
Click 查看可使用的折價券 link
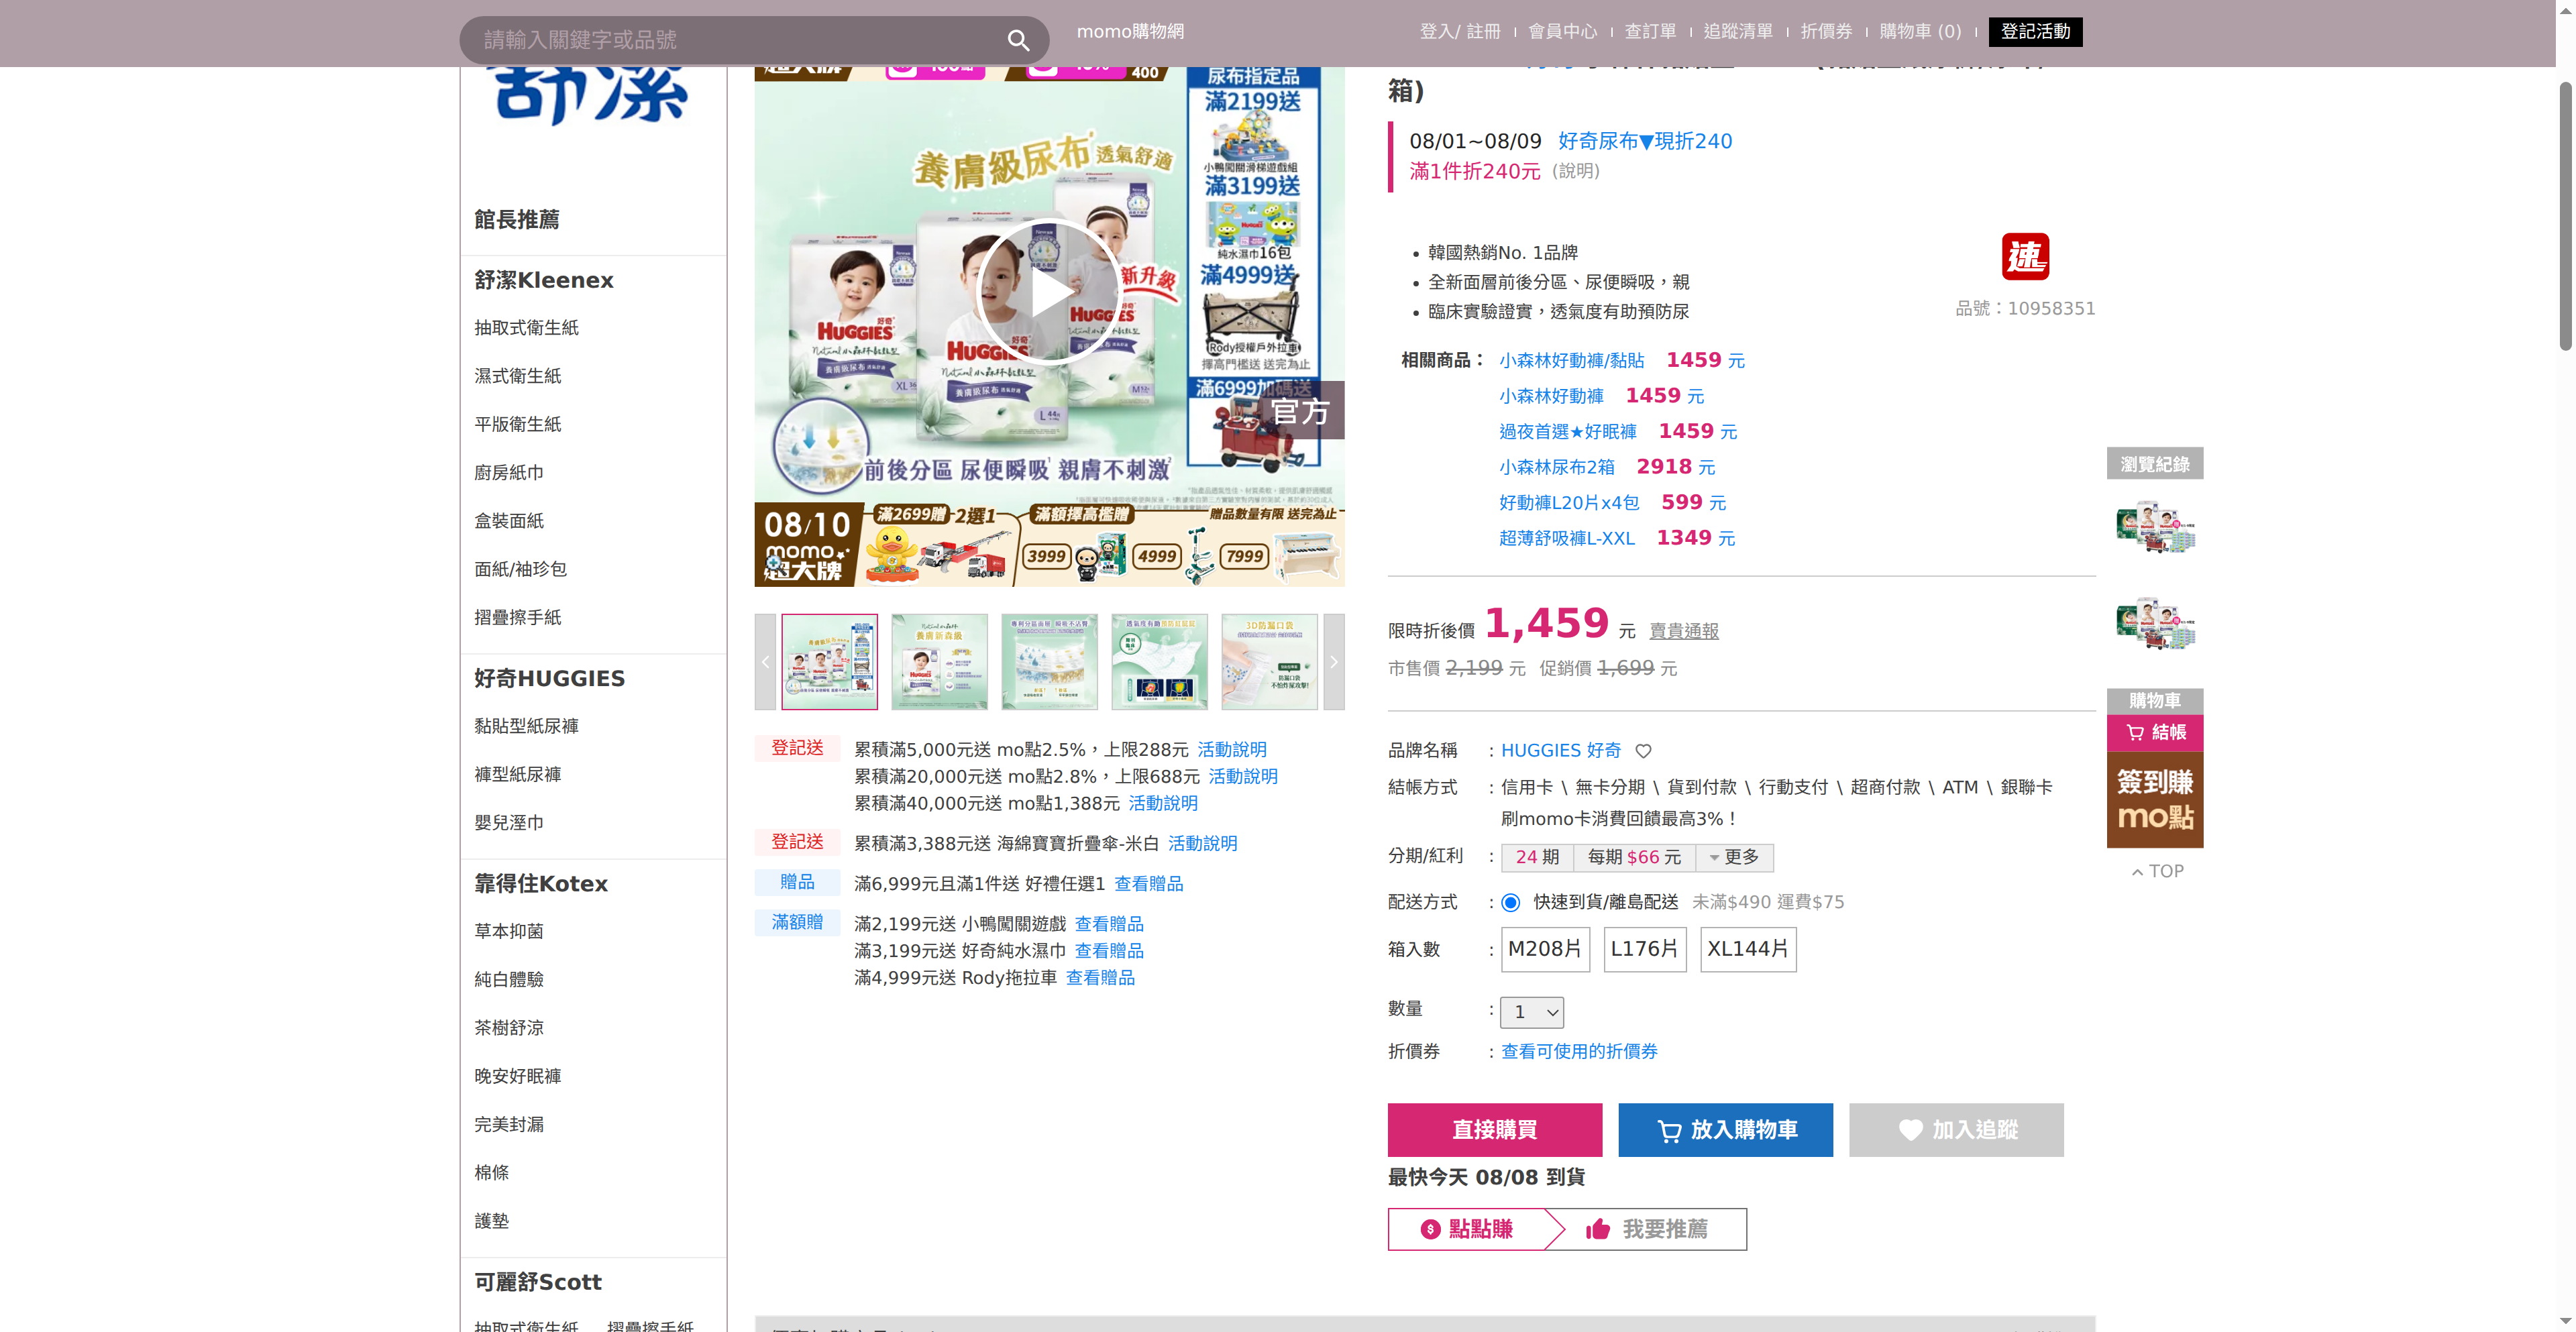tap(1579, 1052)
